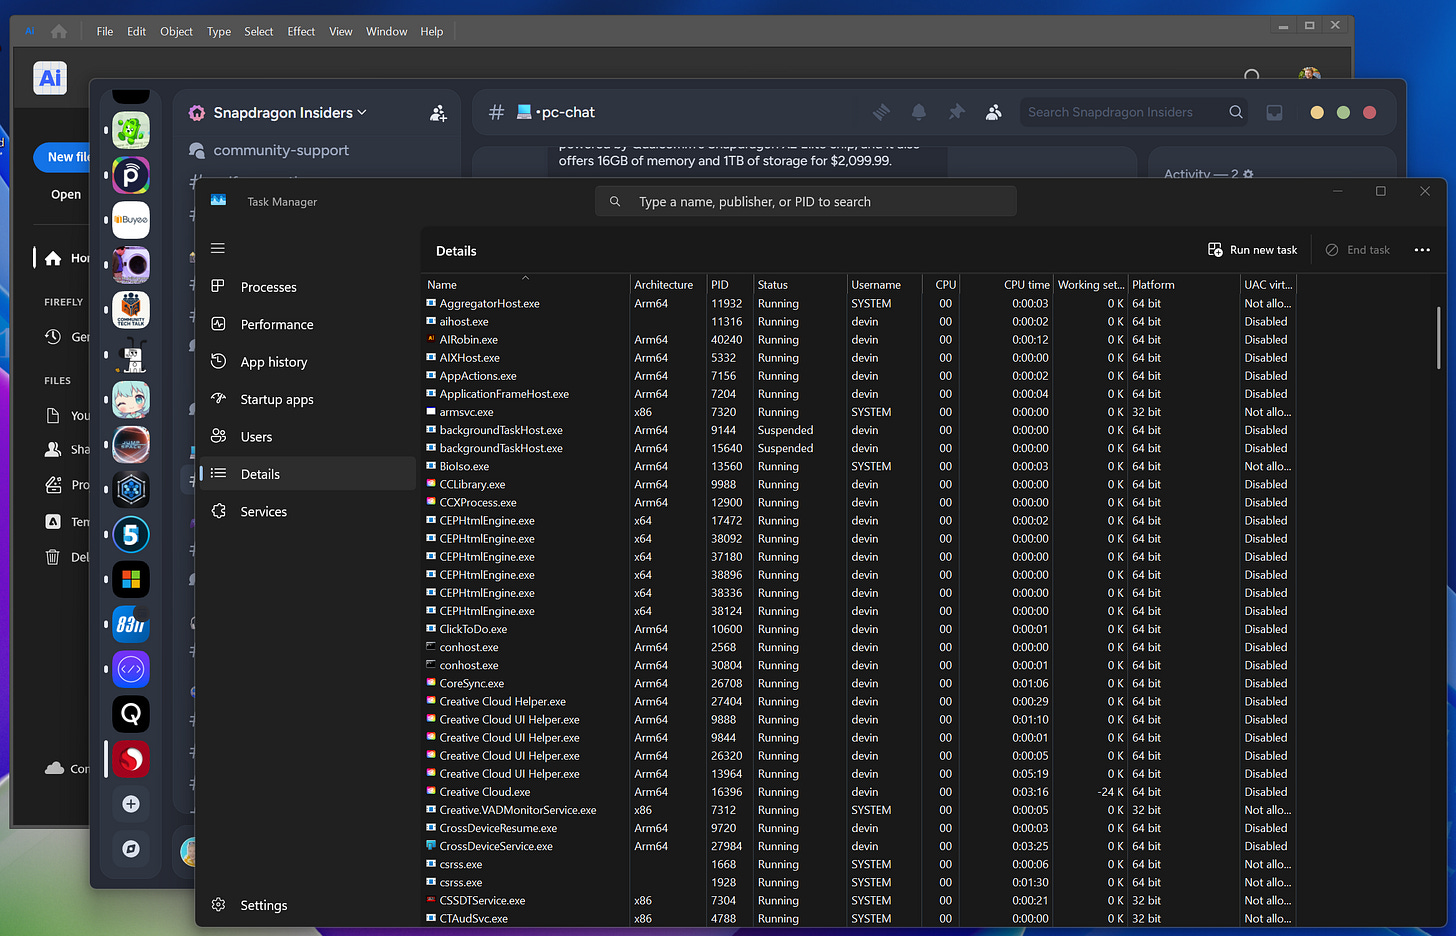This screenshot has width=1456, height=936.
Task: Open purple P server icon in Discord
Action: click(131, 175)
